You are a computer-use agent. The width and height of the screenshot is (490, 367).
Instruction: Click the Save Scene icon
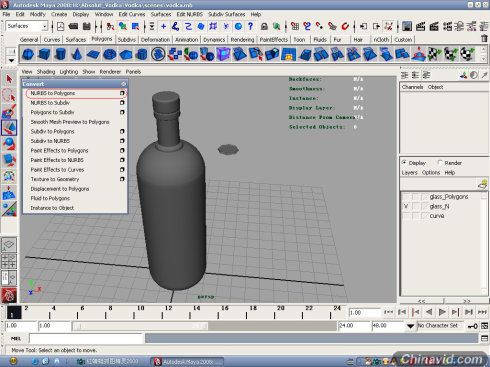click(x=87, y=26)
